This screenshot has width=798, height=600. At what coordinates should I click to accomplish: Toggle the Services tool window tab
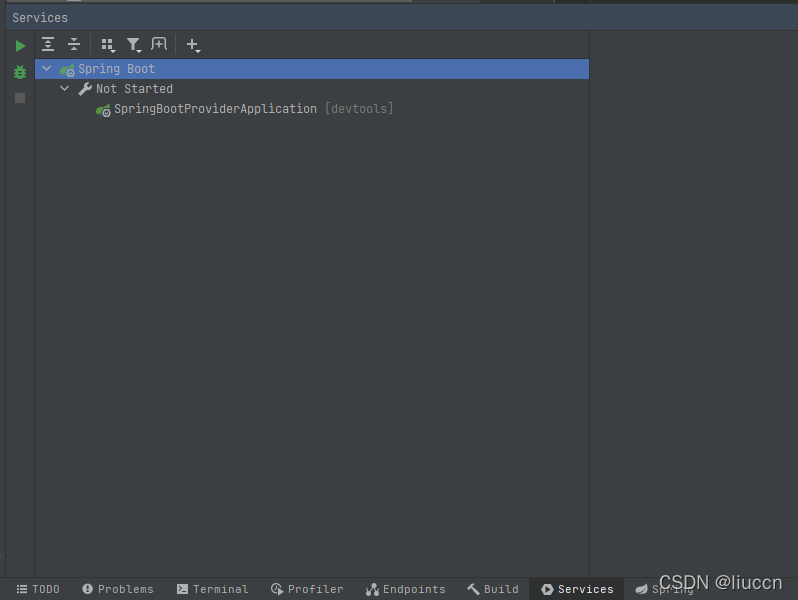pos(577,589)
